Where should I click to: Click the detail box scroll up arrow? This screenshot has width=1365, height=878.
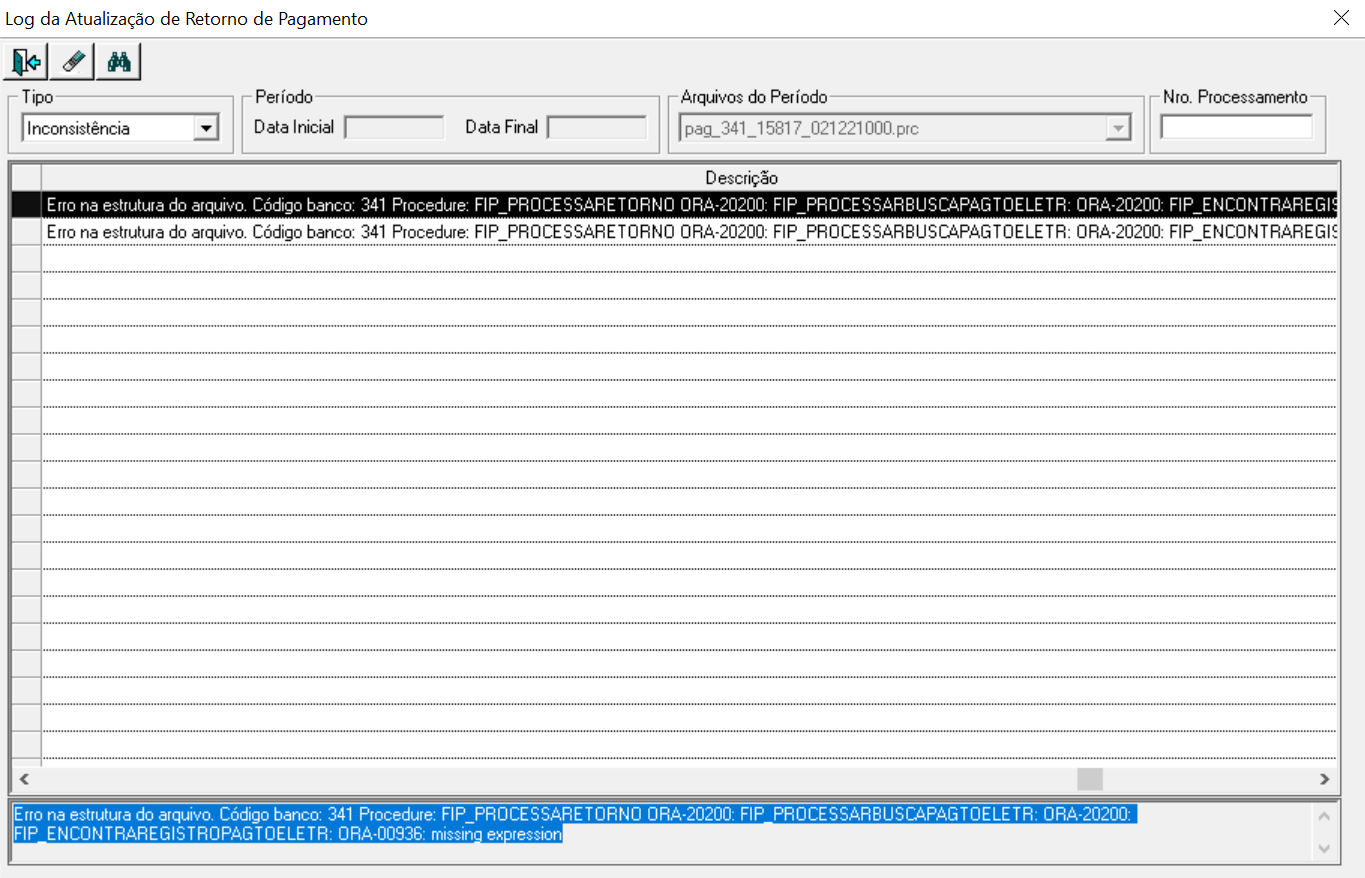tap(1324, 816)
